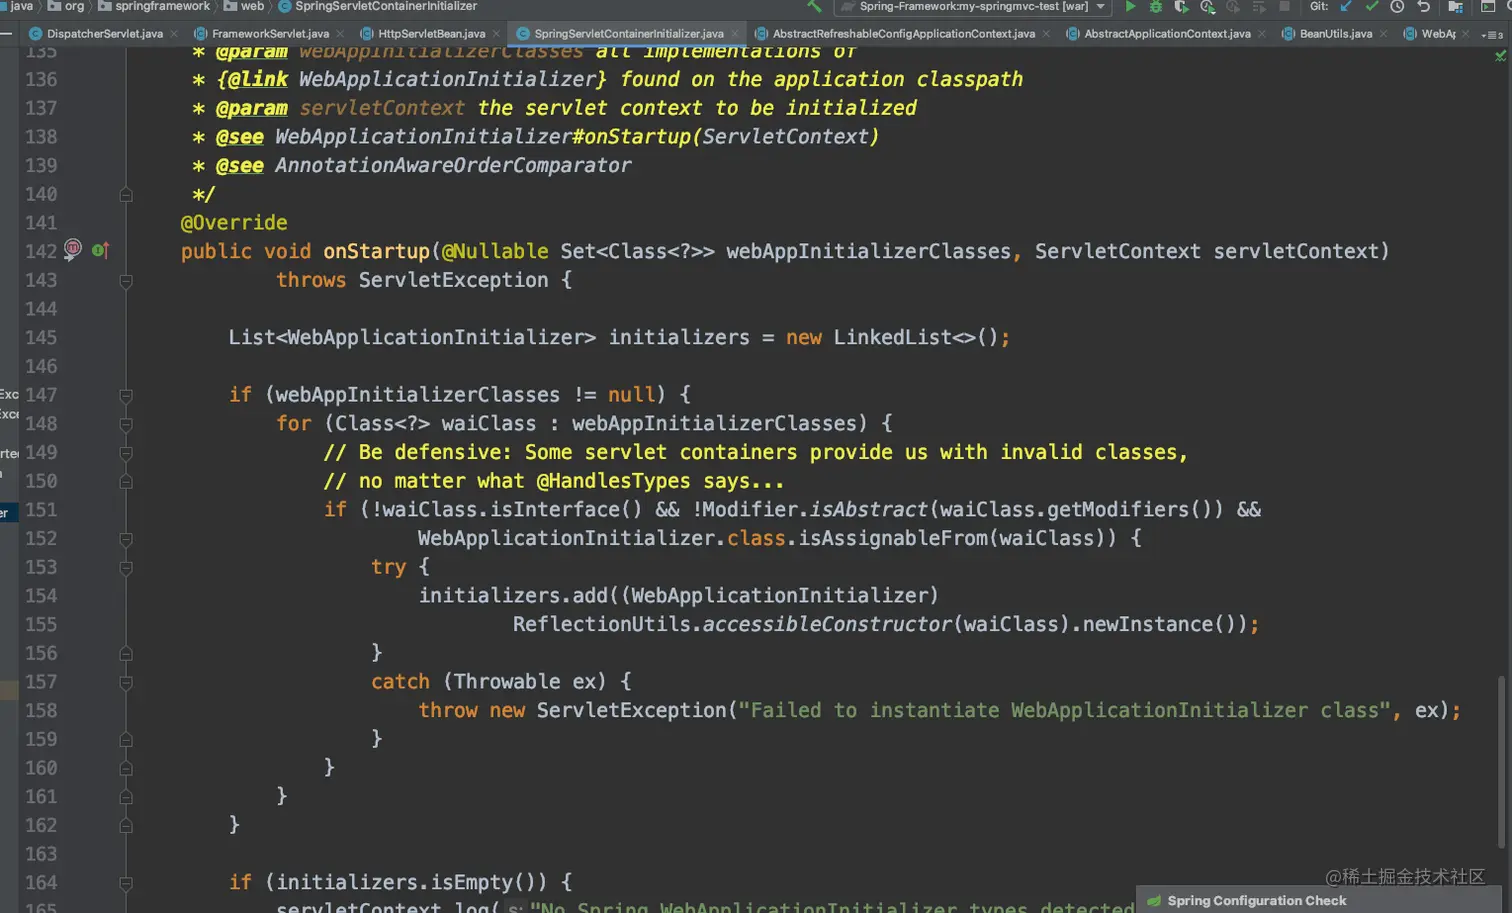The height and width of the screenshot is (913, 1512).
Task: Click the SpringServletContainerInitializer class breadcrumb
Action: 378,6
